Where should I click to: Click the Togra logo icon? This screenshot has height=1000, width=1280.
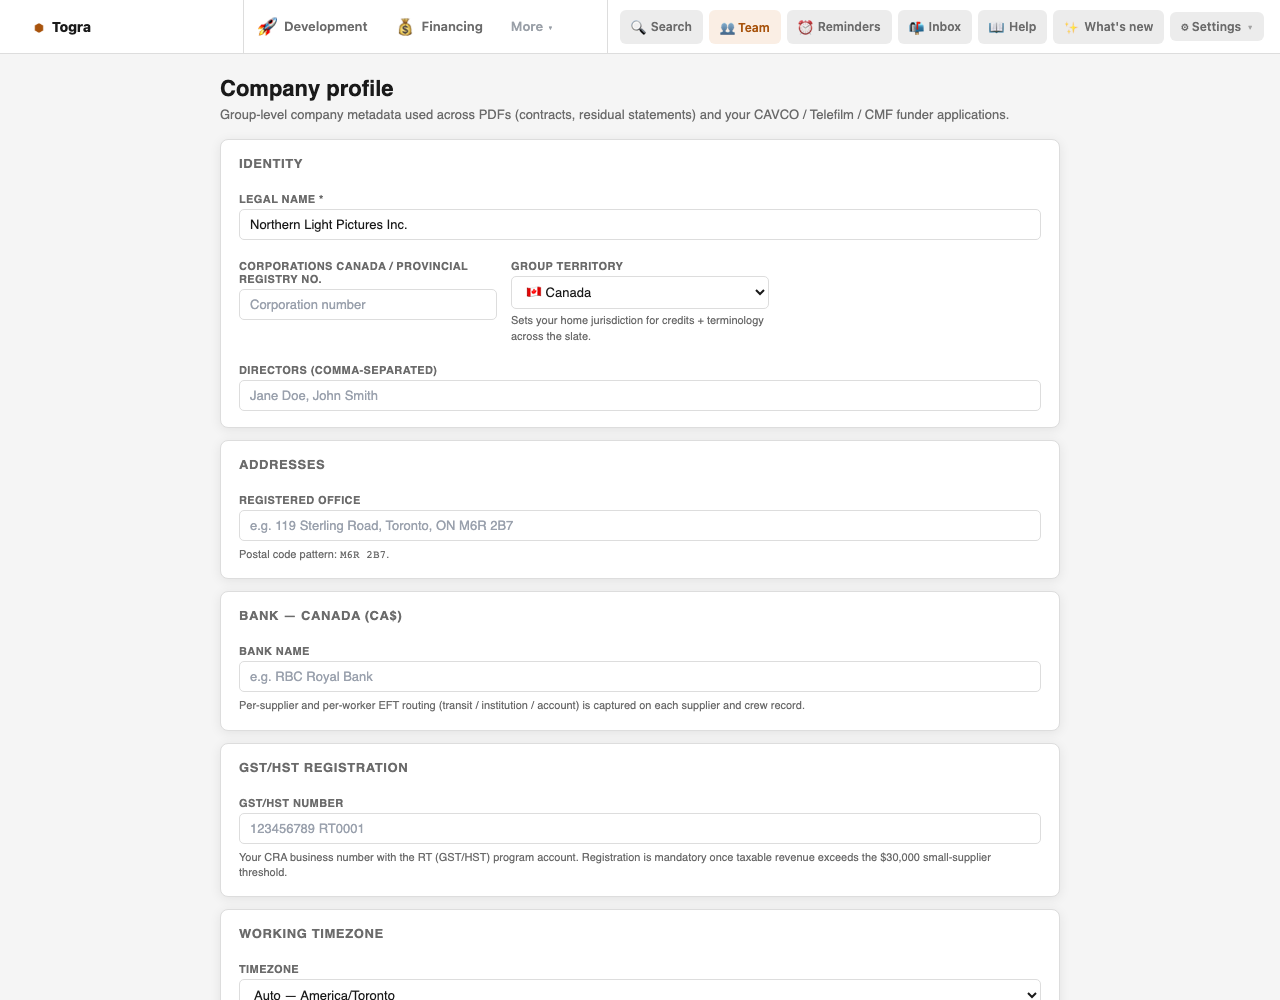pyautogui.click(x=39, y=28)
